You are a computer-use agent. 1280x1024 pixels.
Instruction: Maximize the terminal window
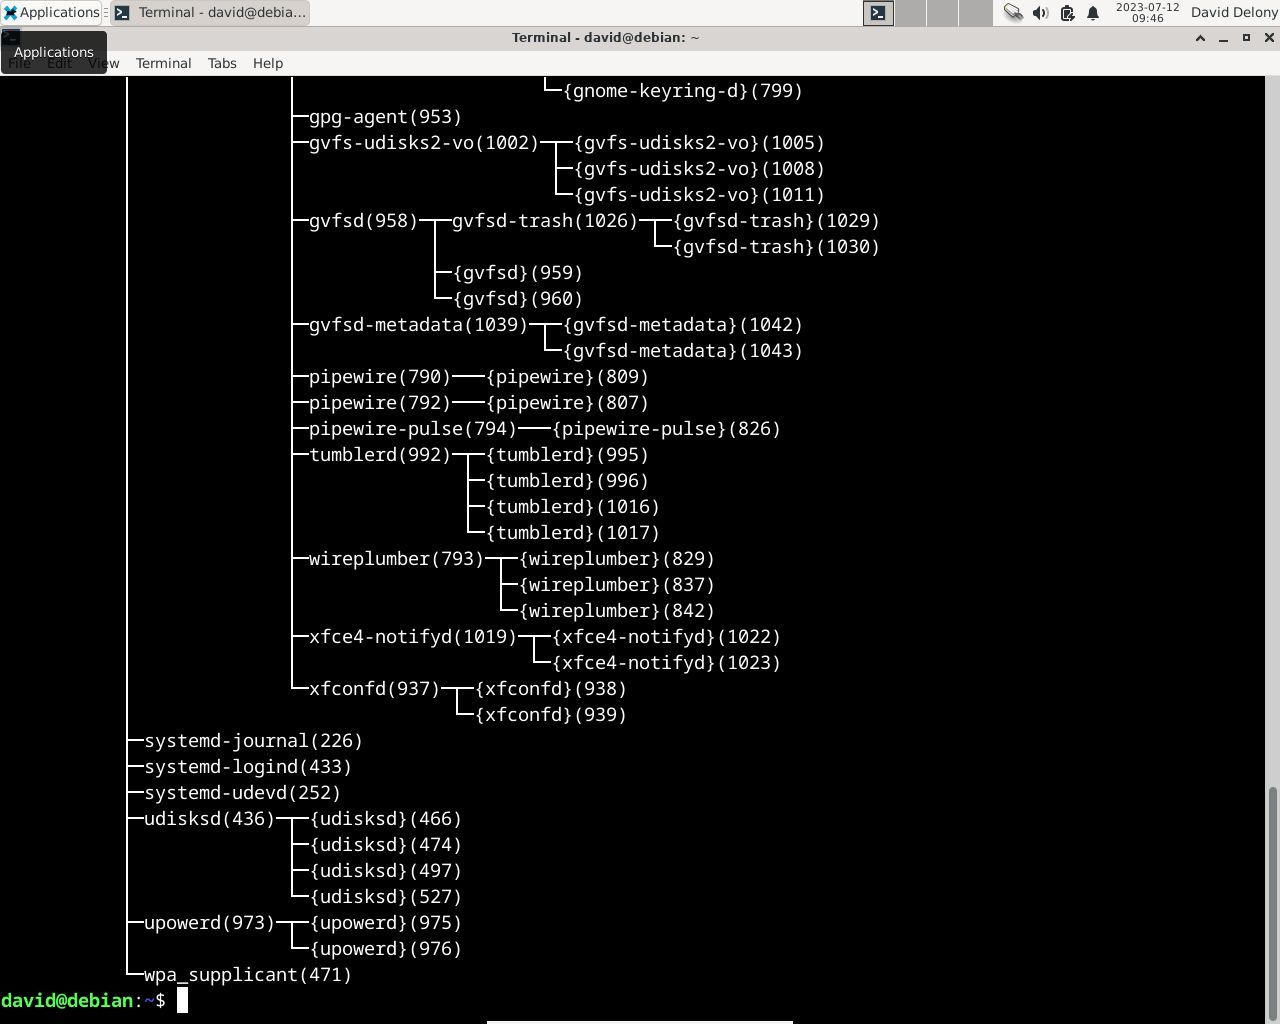[x=1246, y=38]
